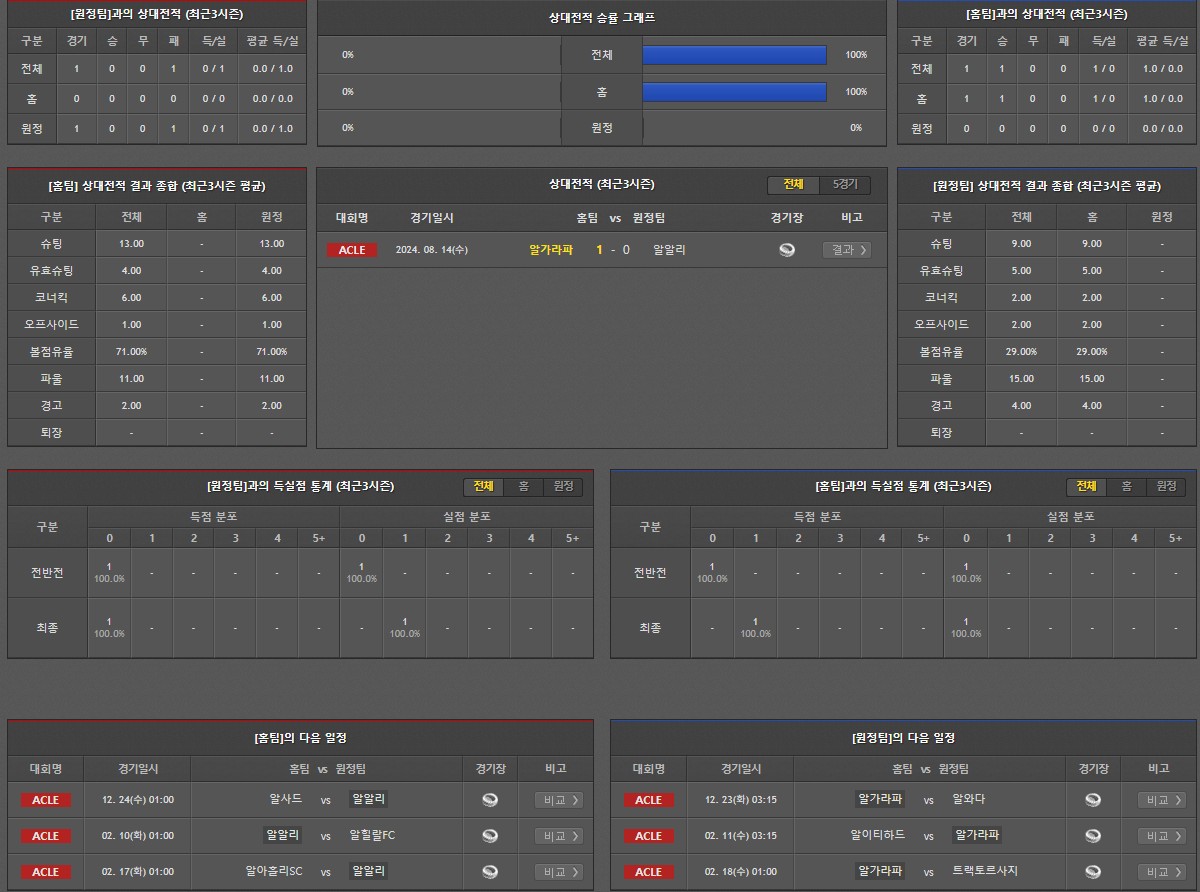The height and width of the screenshot is (892, 1200).
Task: Click stadium icon for 알가라파 vs 알와다
Action: tap(1093, 800)
